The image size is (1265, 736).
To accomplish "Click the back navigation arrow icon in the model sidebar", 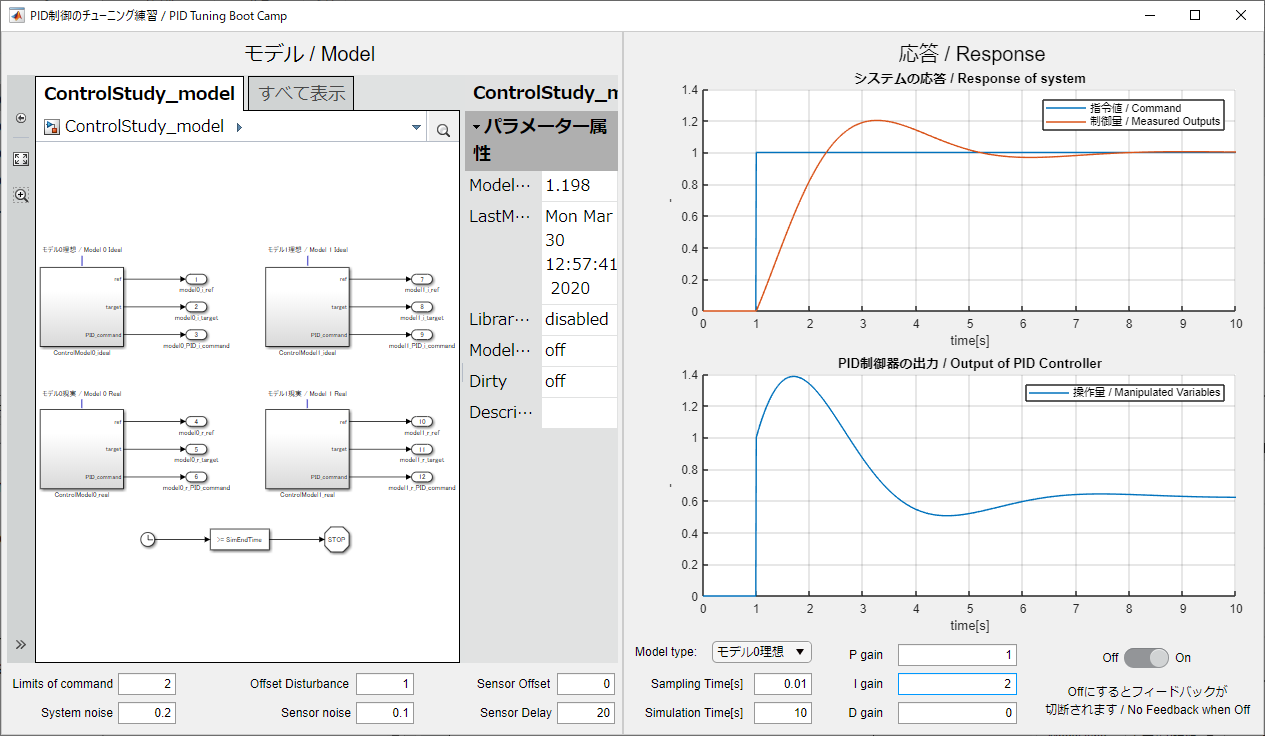I will point(21,118).
